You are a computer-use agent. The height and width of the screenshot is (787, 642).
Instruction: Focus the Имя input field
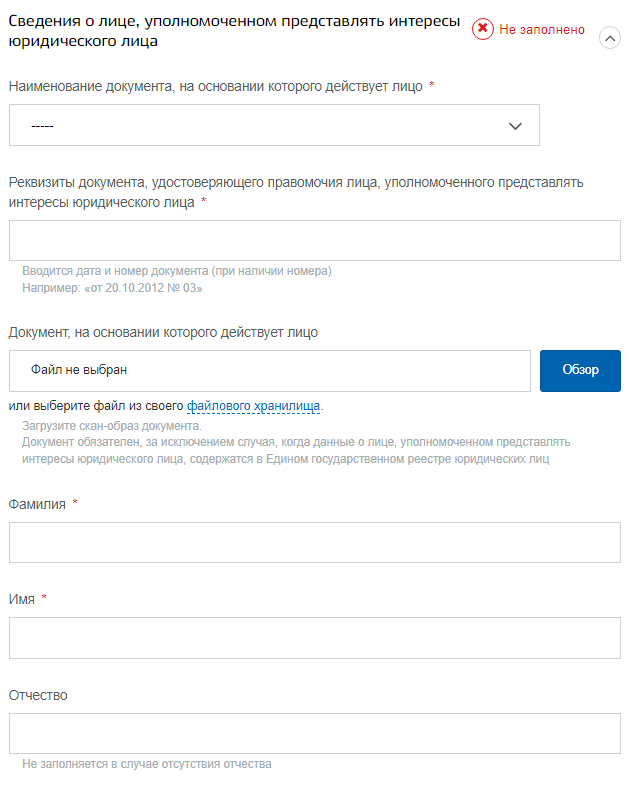315,638
